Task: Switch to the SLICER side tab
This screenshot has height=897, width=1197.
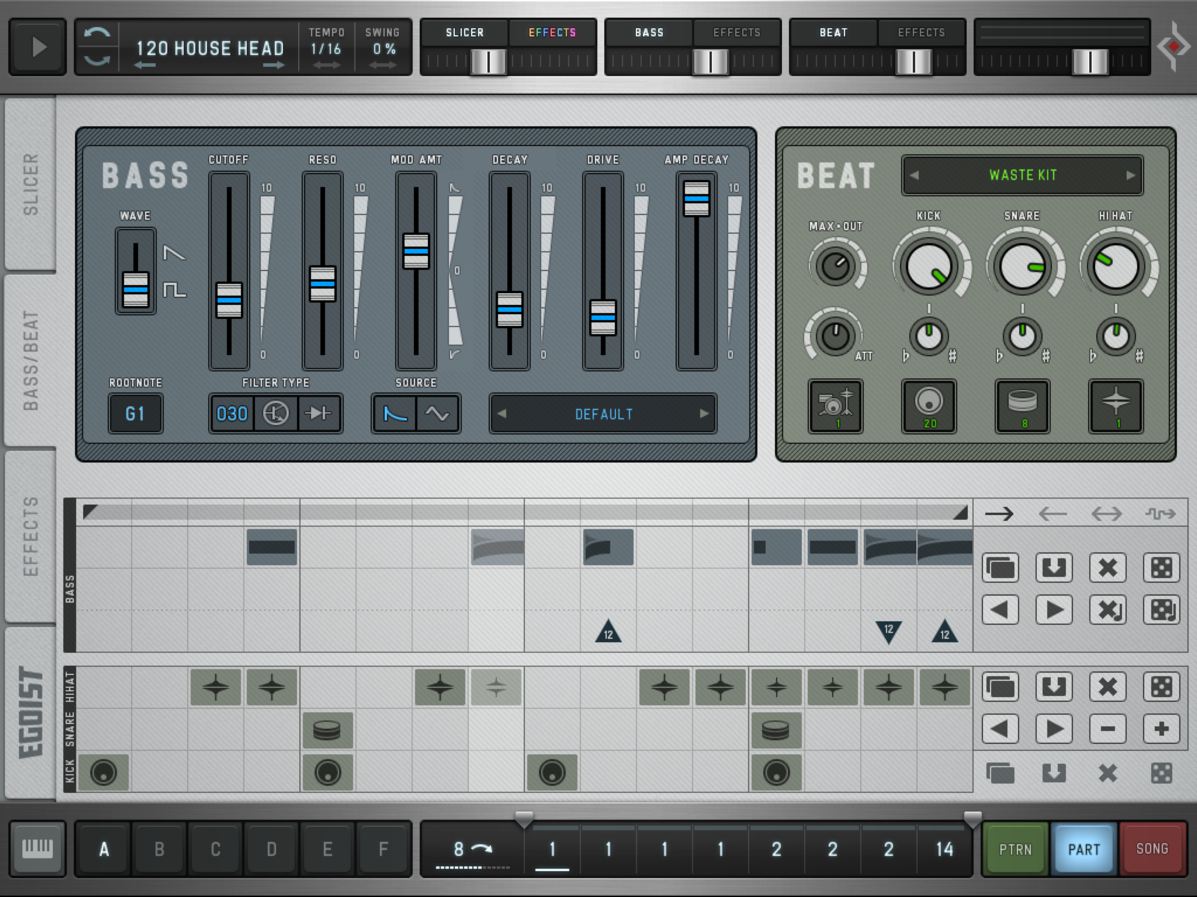Action: (x=30, y=184)
